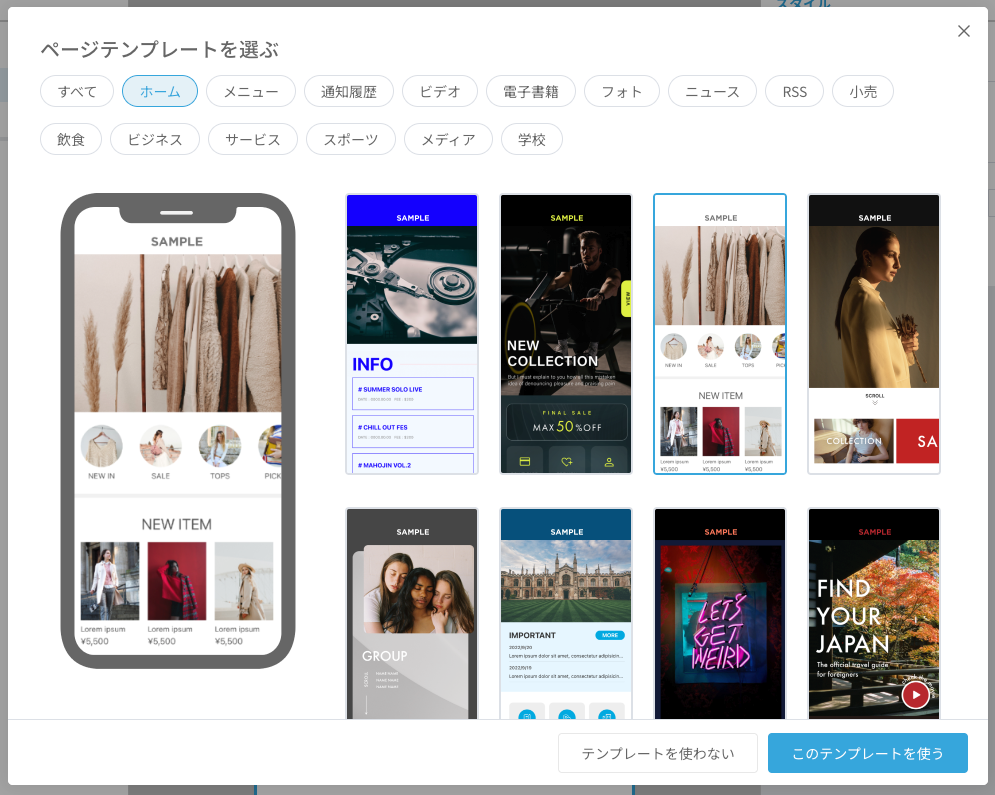Pick the blue INFO hard-drive template
The width and height of the screenshot is (995, 795).
[412, 334]
